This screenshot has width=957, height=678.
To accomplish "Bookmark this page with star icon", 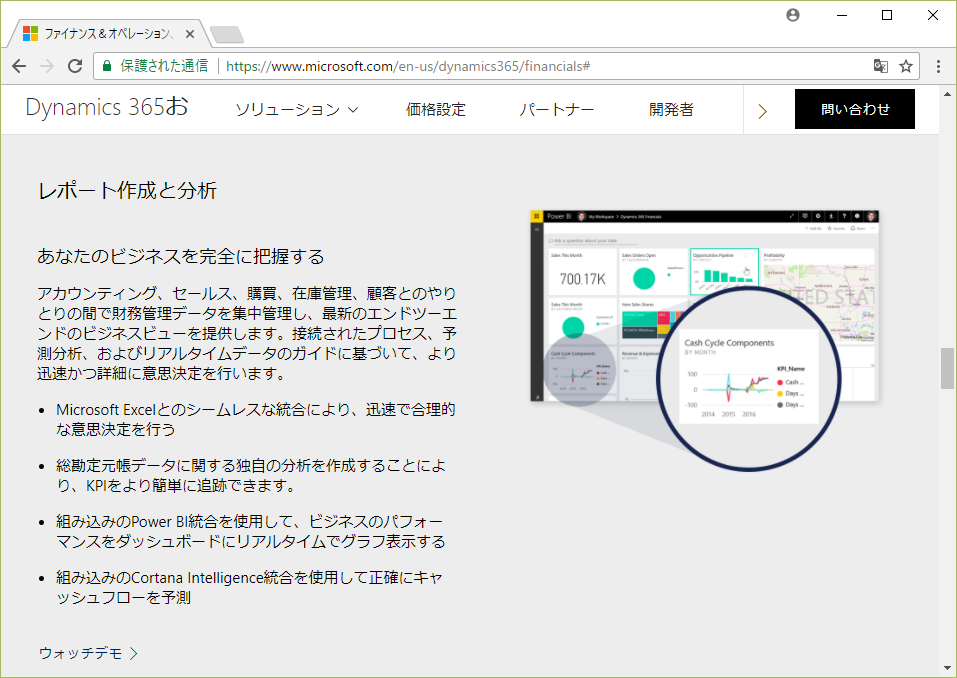I will (x=906, y=66).
